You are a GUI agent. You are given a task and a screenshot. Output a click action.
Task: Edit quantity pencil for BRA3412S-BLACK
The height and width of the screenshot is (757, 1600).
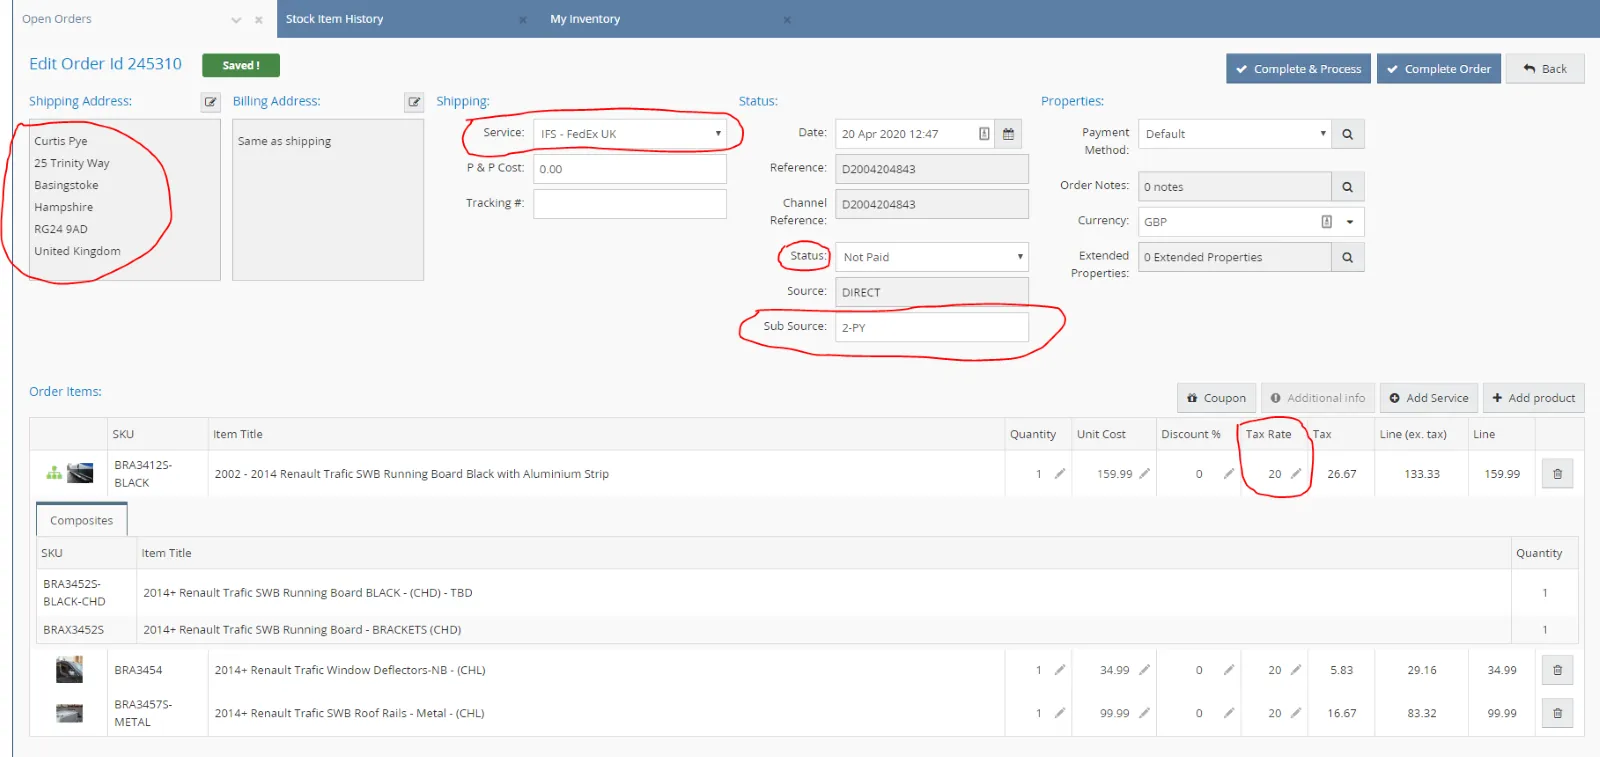pos(1060,474)
